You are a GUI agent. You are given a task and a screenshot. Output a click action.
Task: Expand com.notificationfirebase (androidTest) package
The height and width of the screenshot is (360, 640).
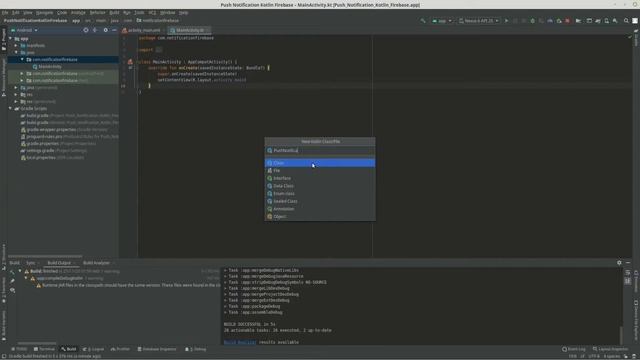click(x=22, y=73)
